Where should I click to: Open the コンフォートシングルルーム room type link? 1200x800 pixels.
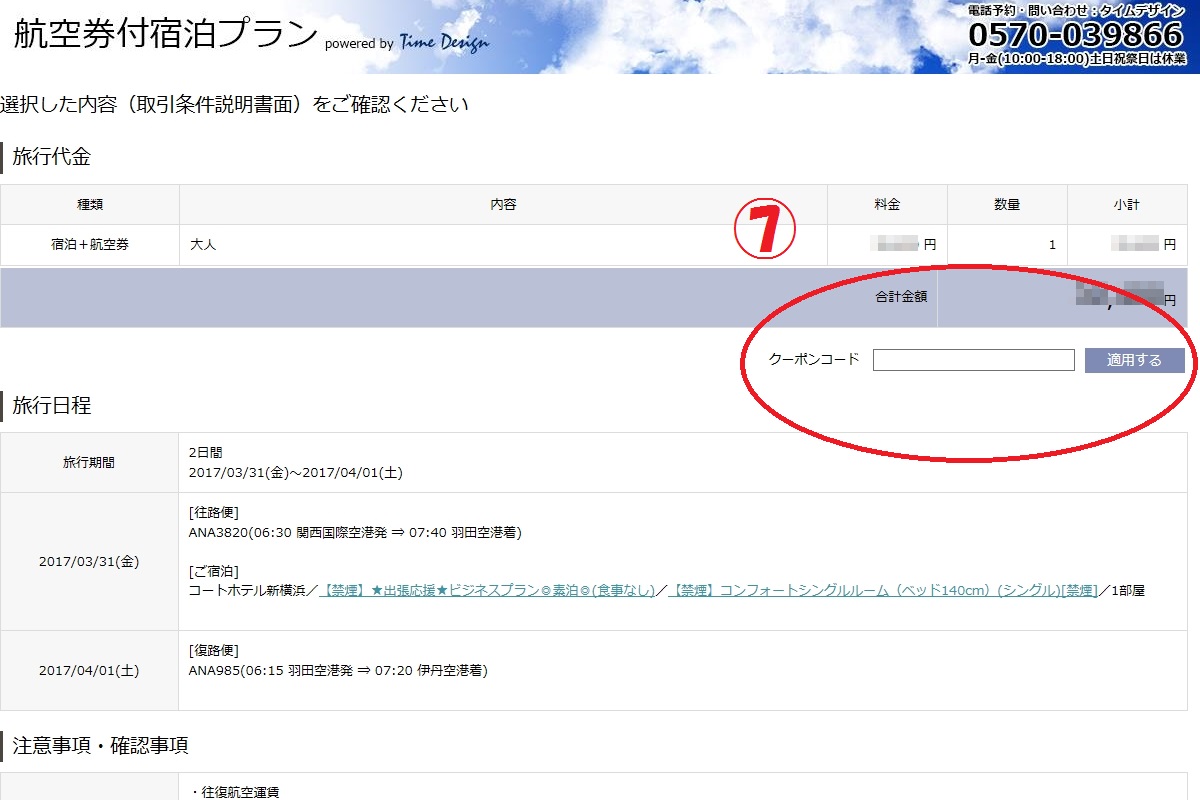[x=882, y=590]
